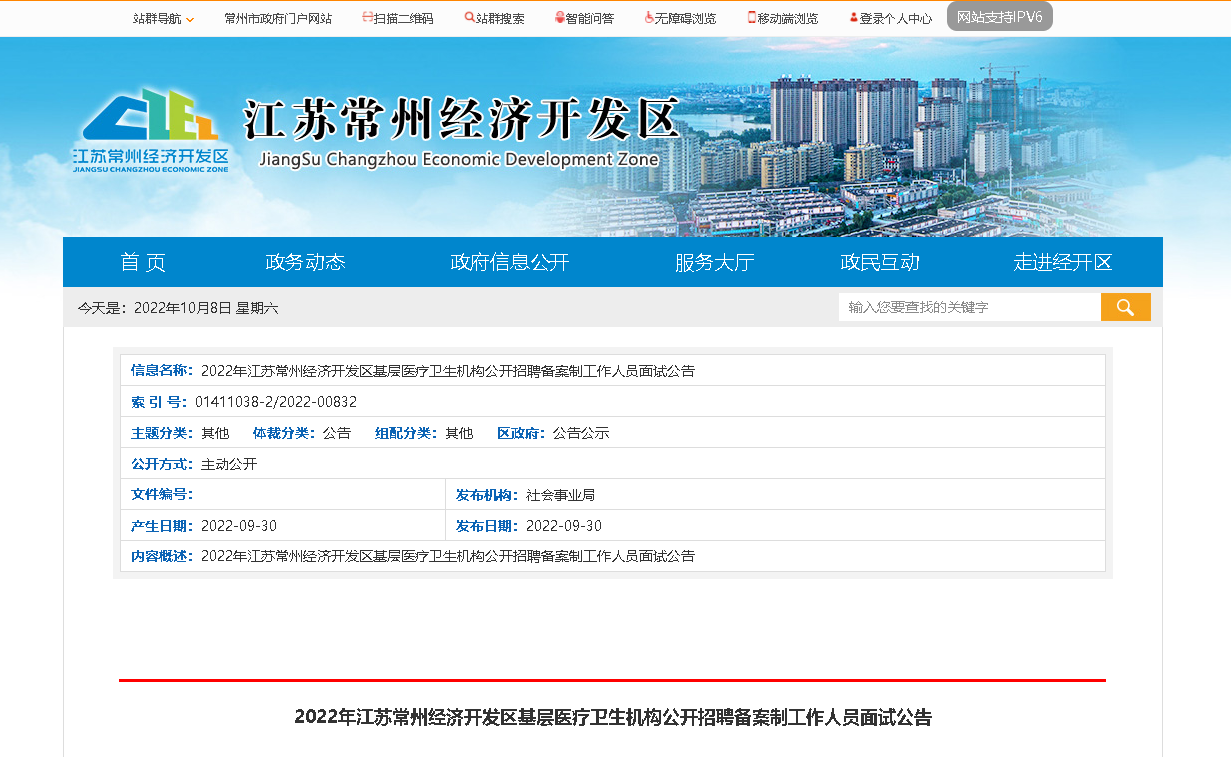Click the Changzhou Economic Zone logo
This screenshot has width=1231, height=757.
(x=150, y=130)
